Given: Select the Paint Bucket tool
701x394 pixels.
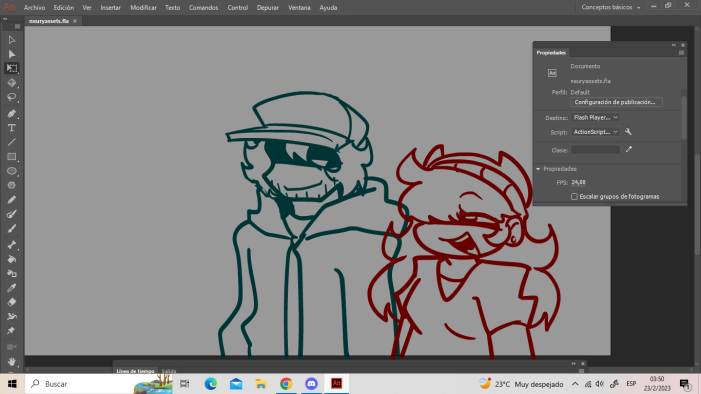Looking at the screenshot, I should coord(12,259).
